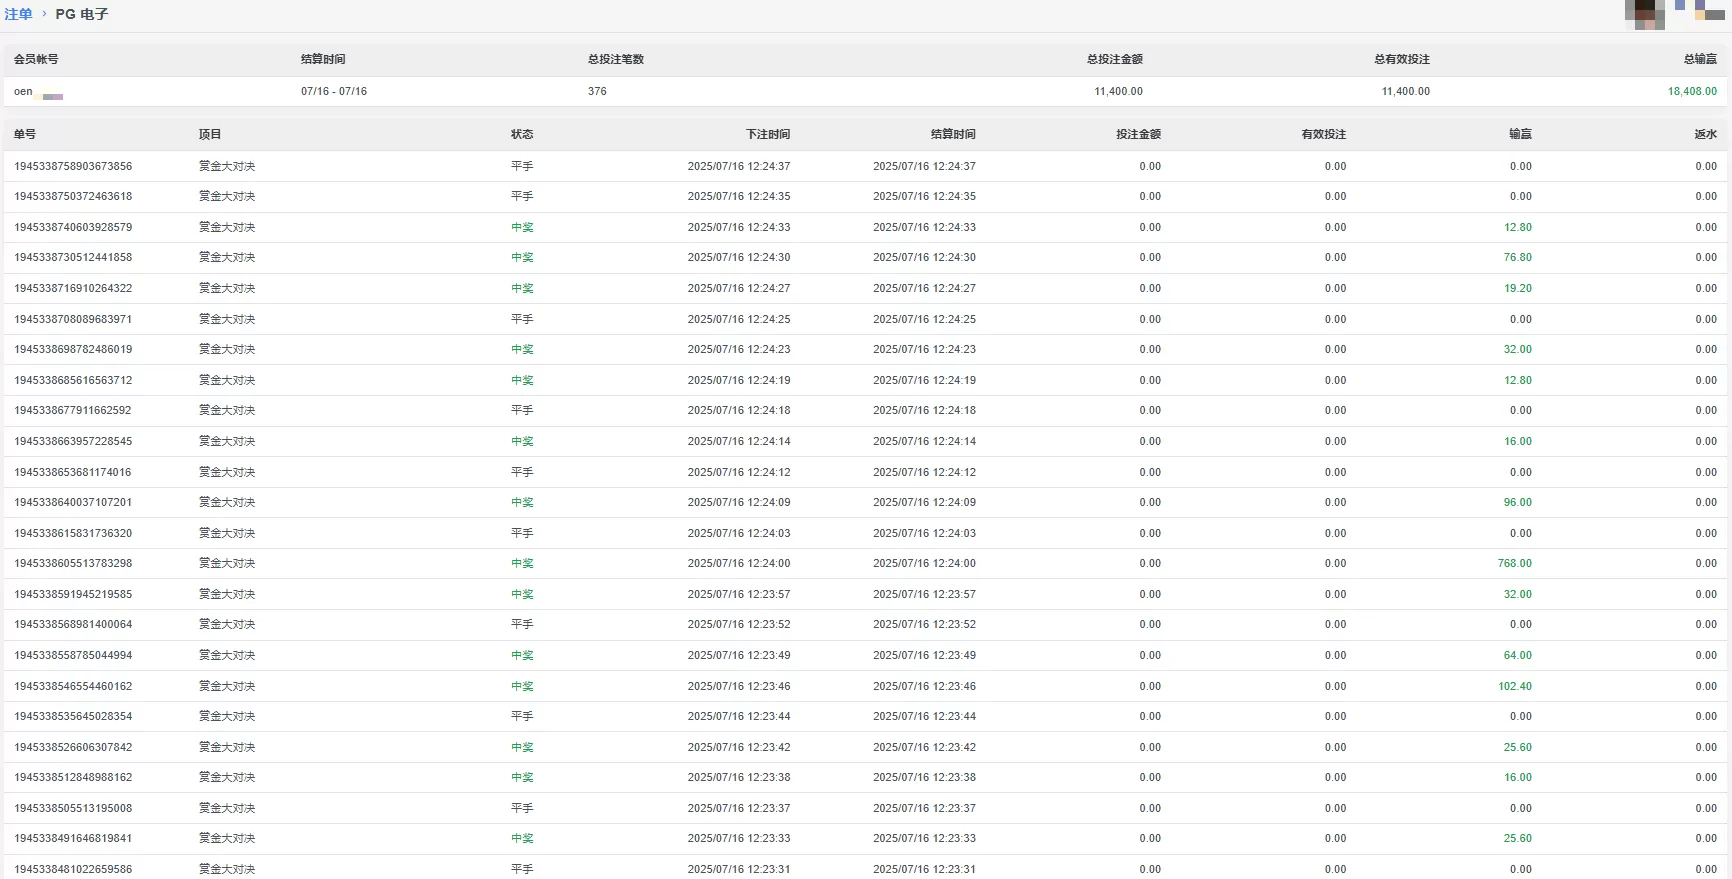
Task: Click 平手 status at 12:24:25 row
Action: coord(522,319)
